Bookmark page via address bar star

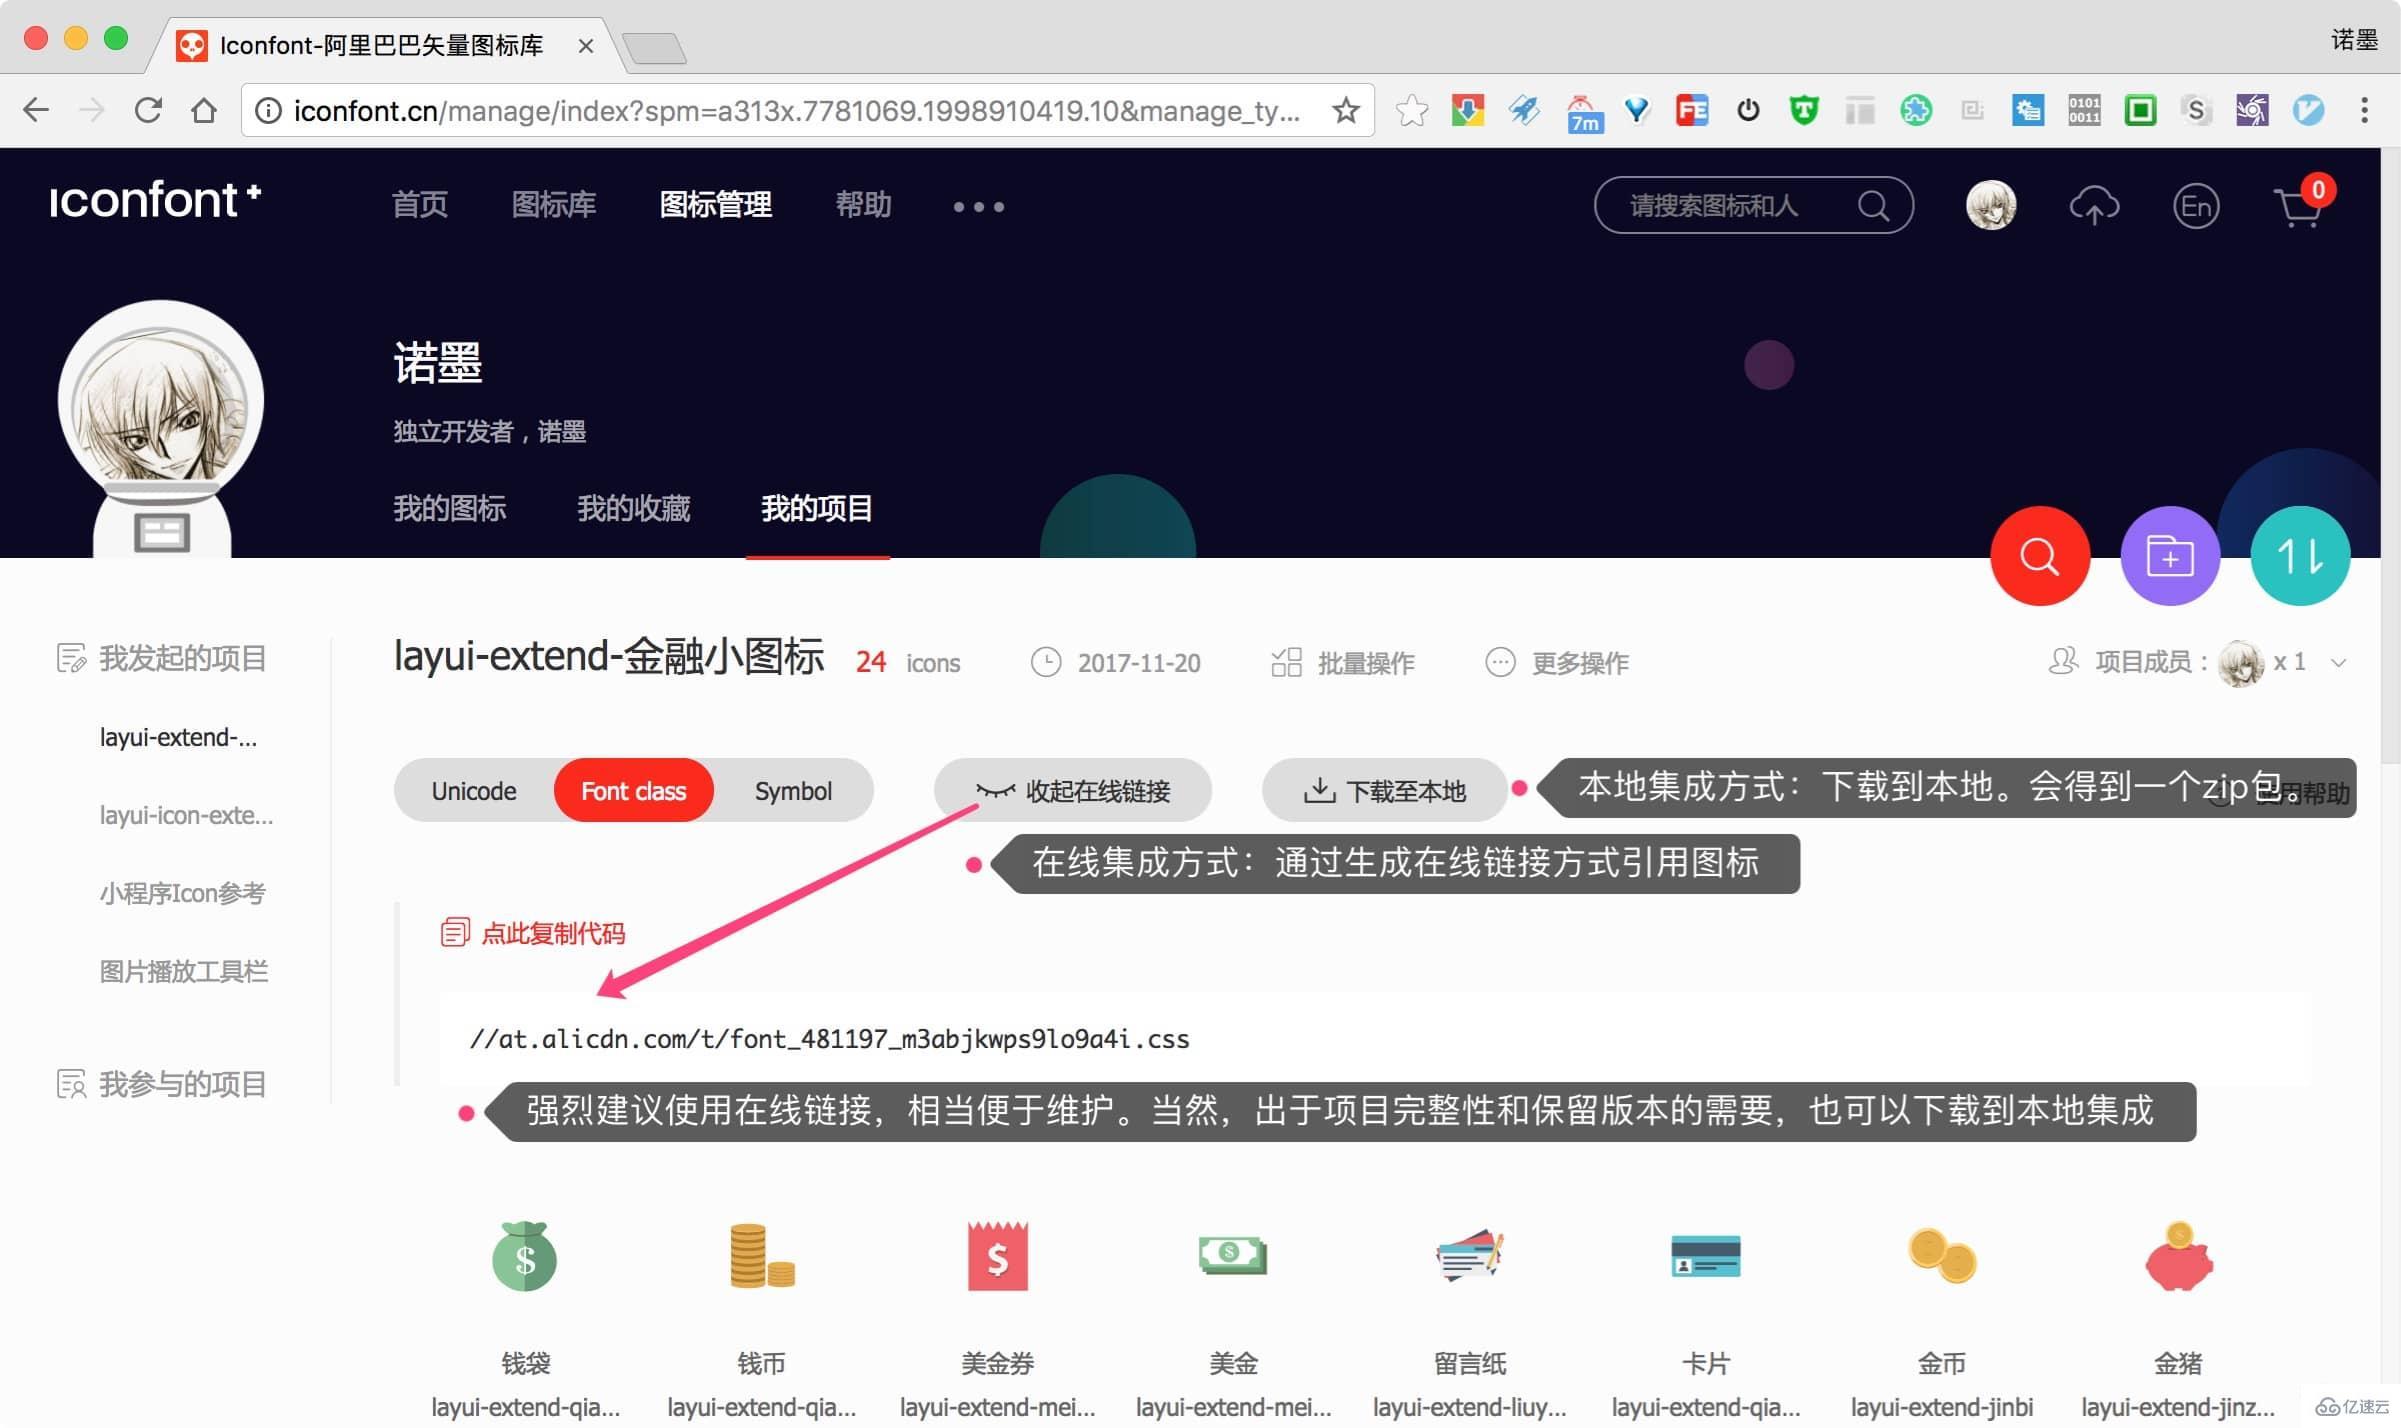point(1346,110)
